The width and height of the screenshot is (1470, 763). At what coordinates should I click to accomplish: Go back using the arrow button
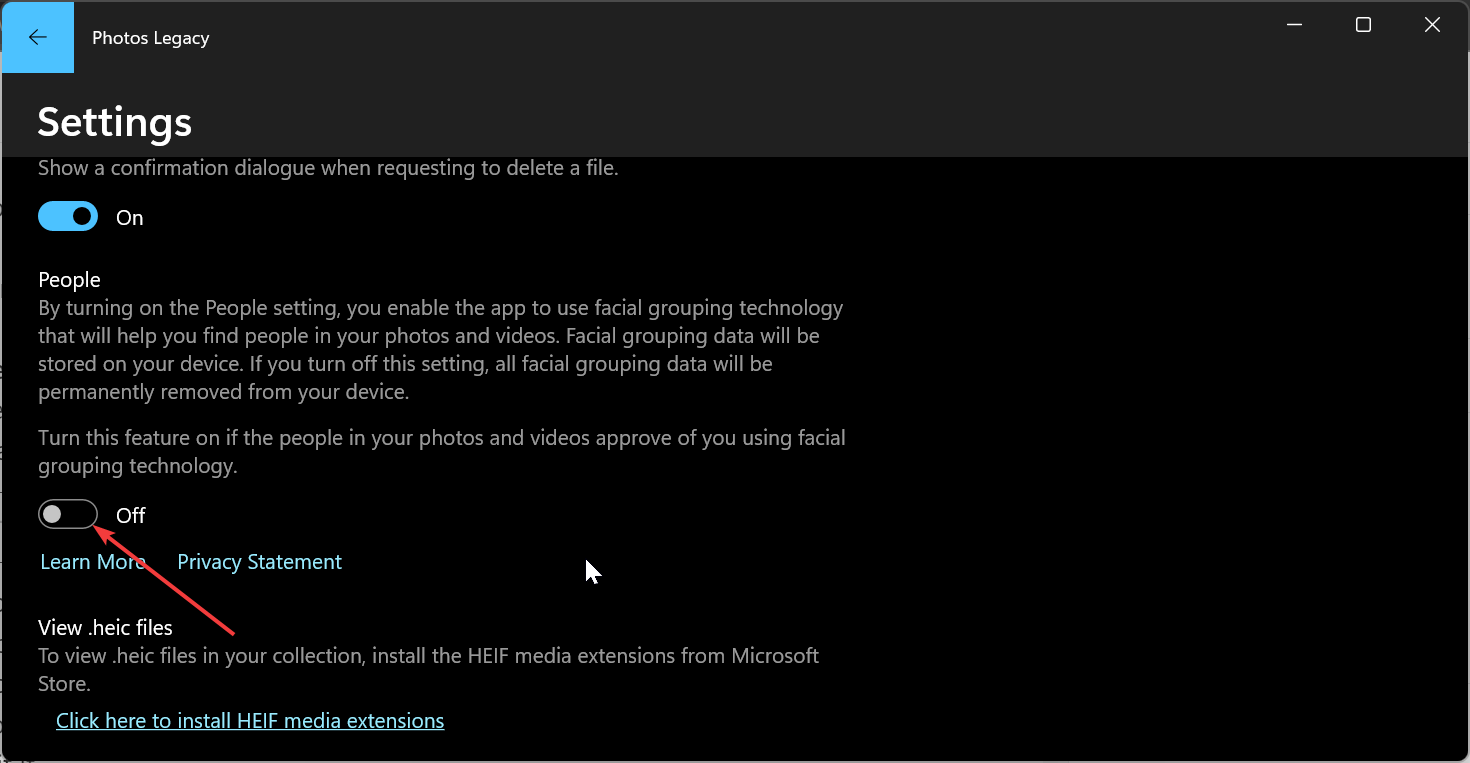(x=38, y=38)
